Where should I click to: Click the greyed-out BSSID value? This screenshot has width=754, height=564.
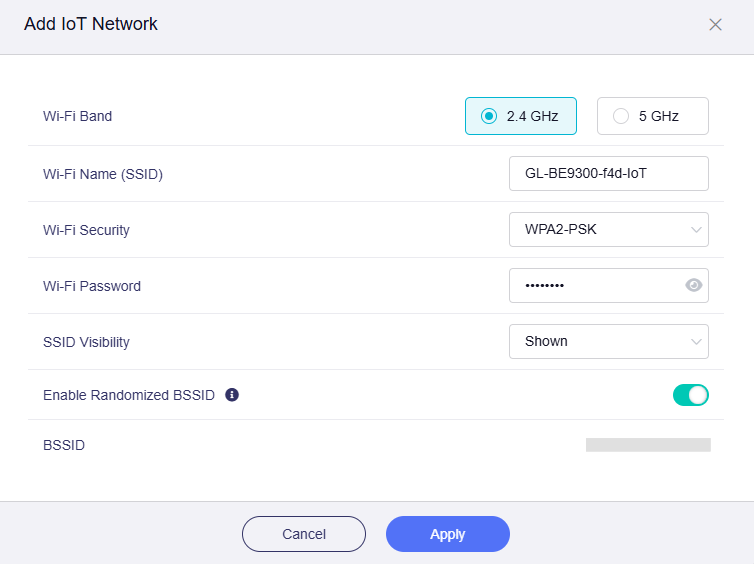[648, 445]
